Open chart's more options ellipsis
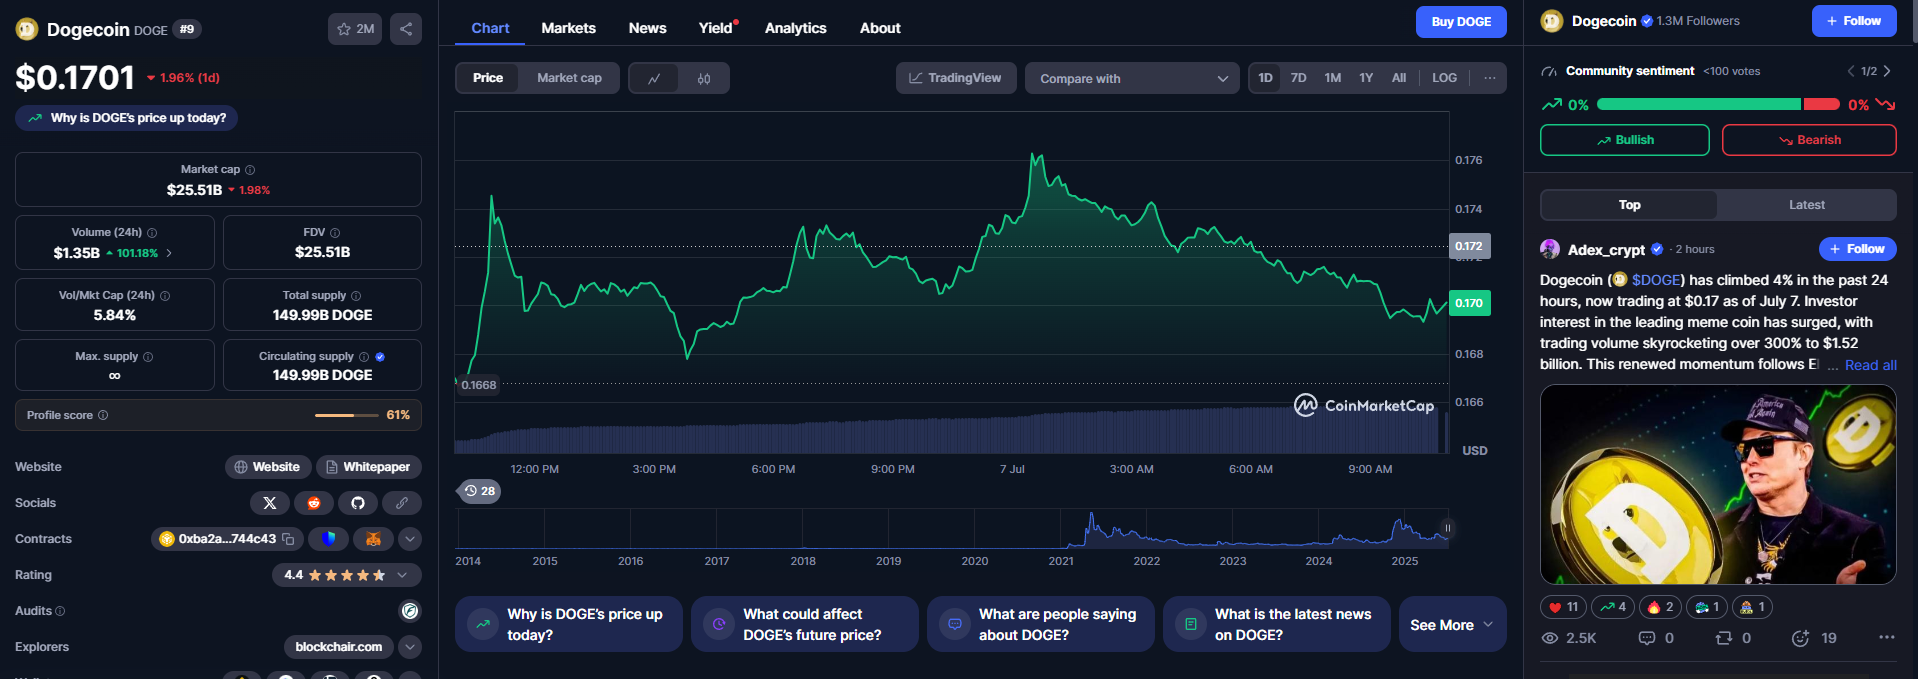Viewport: 1918px width, 679px height. (x=1489, y=78)
